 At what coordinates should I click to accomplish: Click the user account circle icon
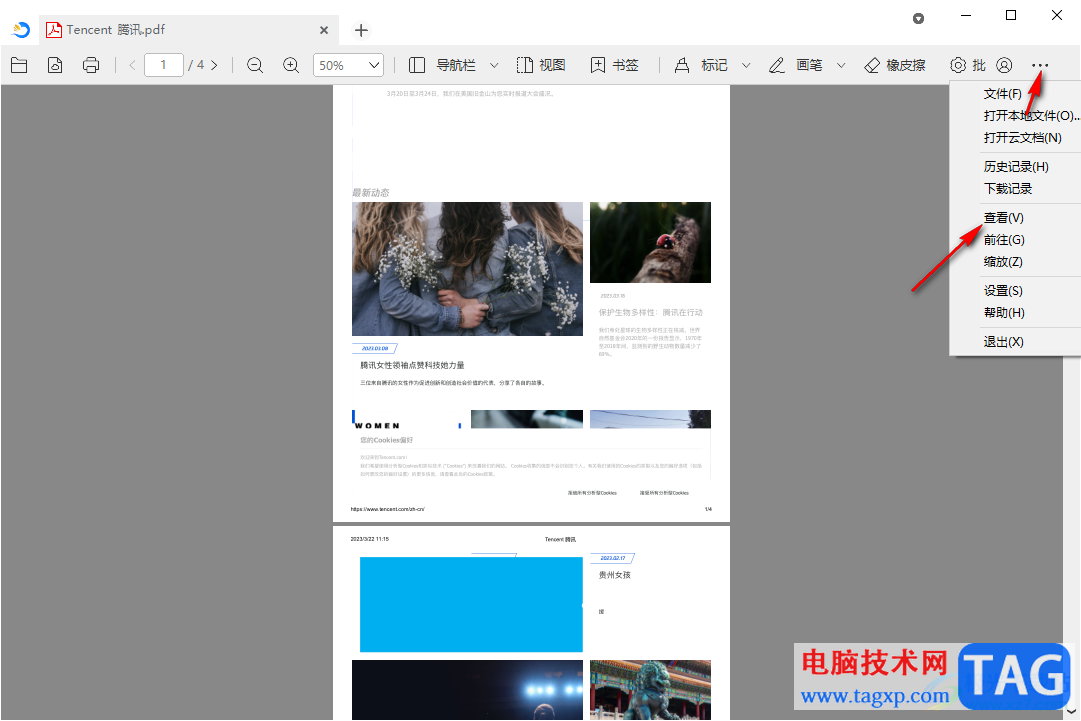[1004, 65]
